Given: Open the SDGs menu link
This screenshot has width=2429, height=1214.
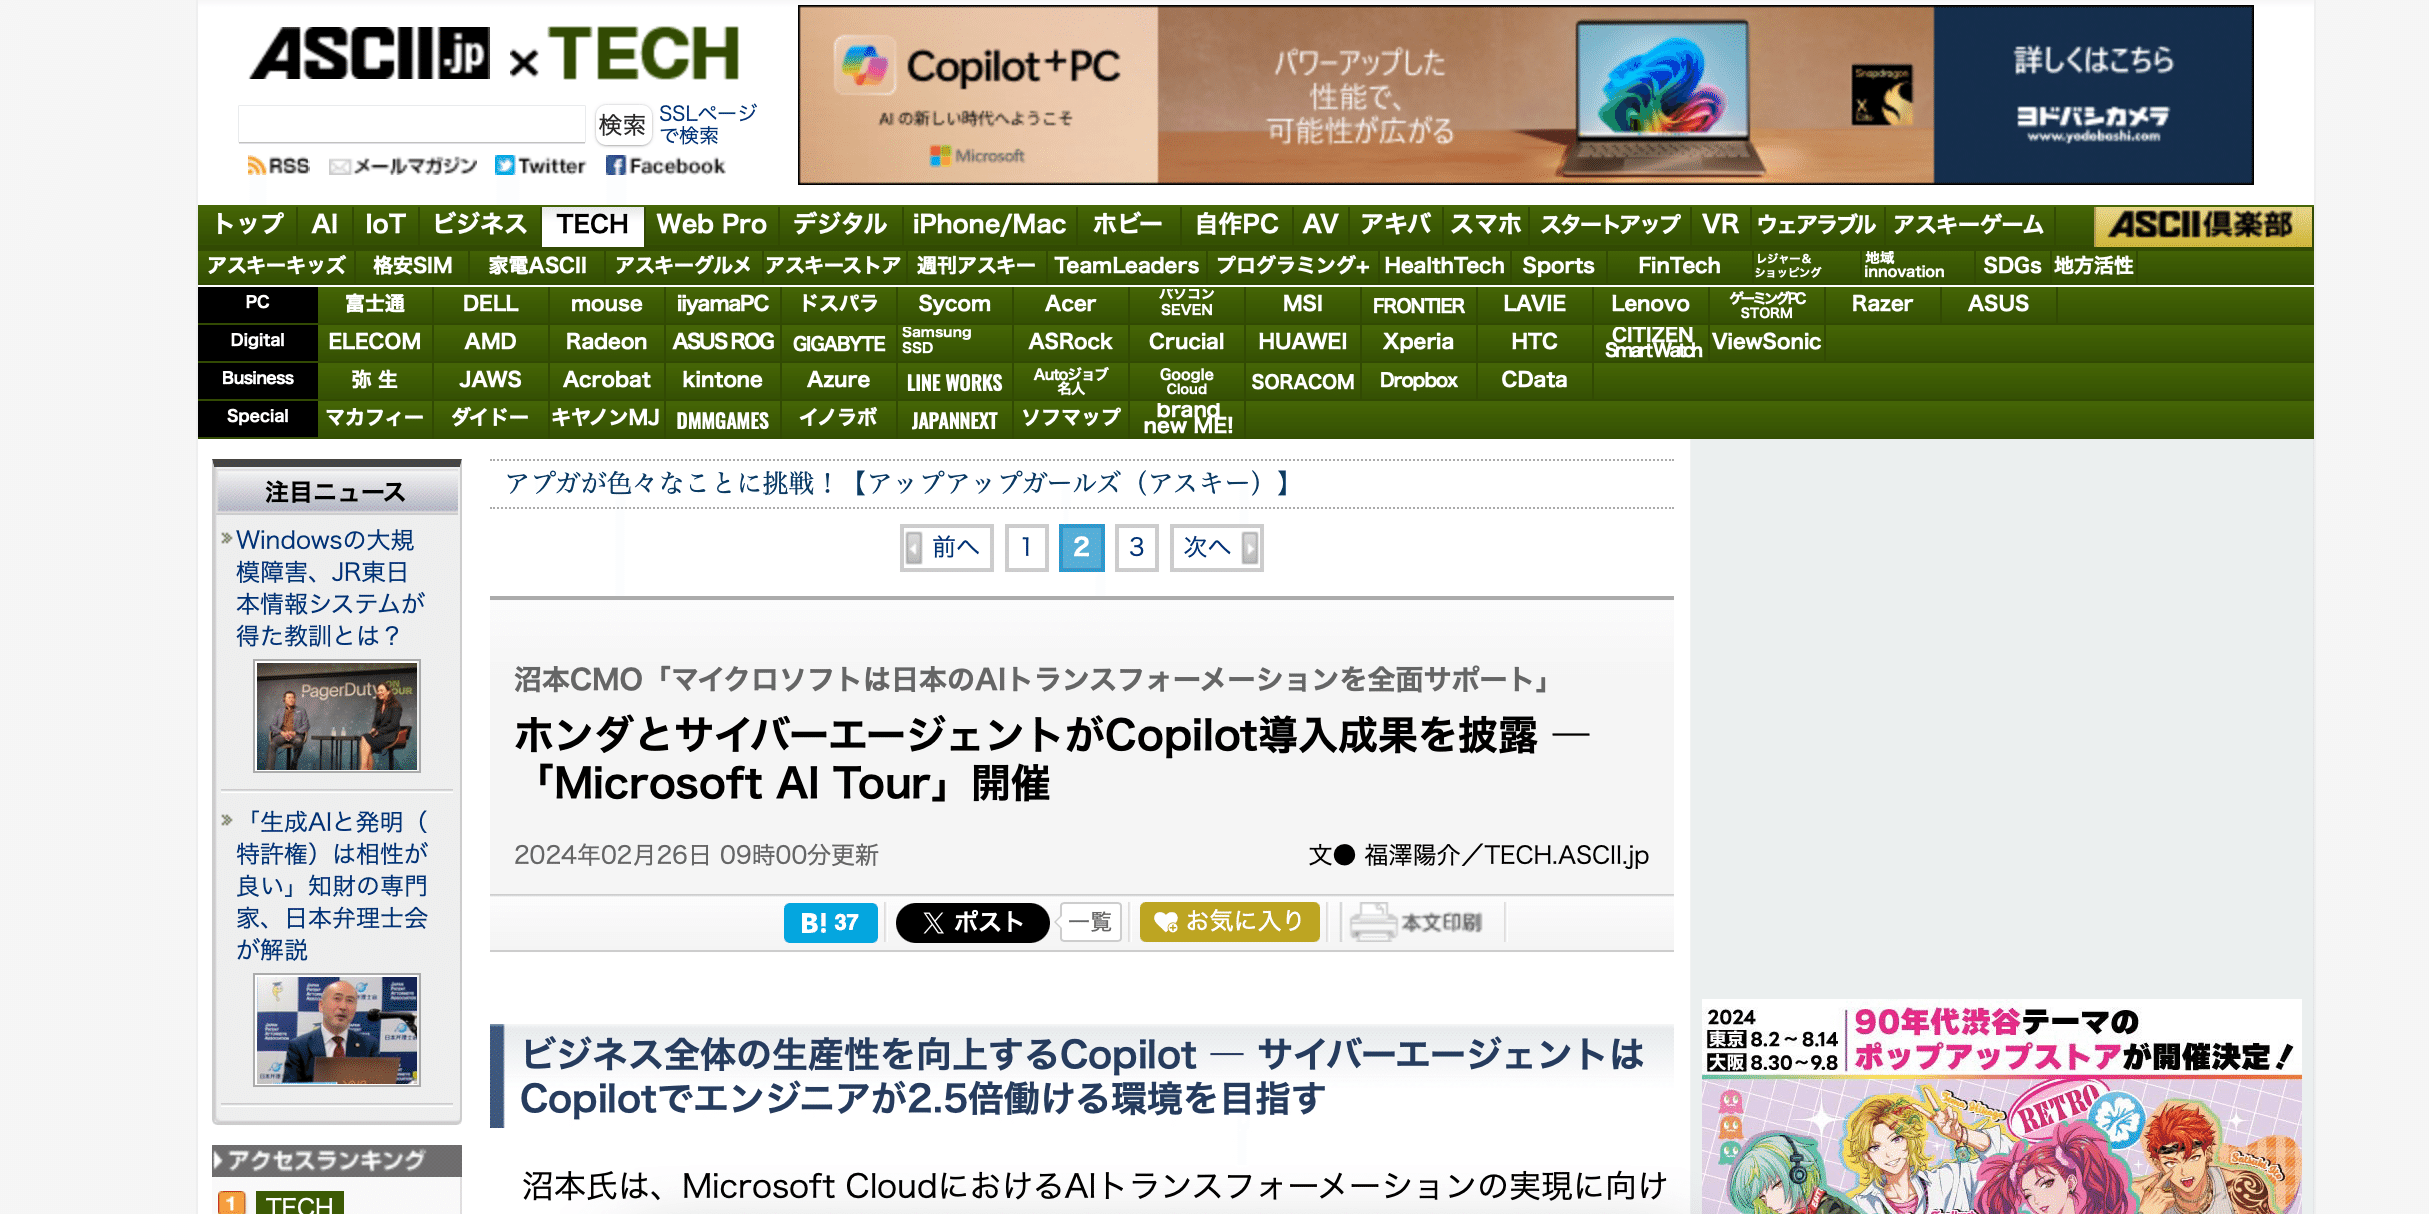Looking at the screenshot, I should (2012, 266).
